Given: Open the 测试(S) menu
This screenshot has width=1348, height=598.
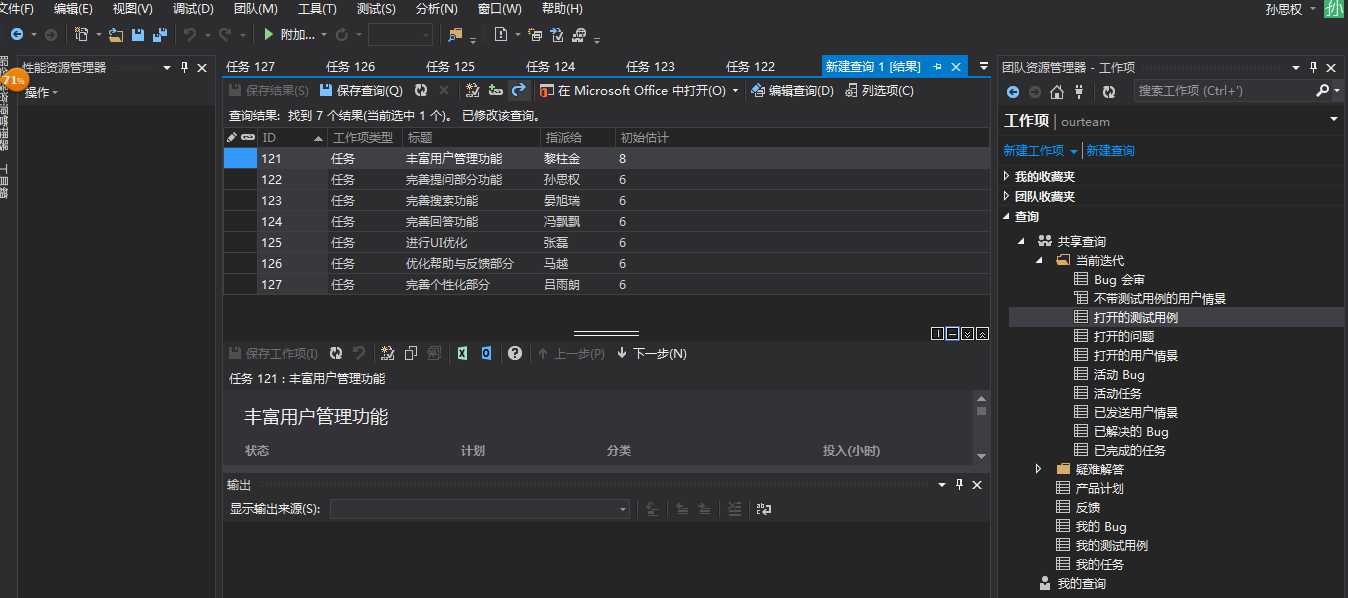Looking at the screenshot, I should 376,9.
